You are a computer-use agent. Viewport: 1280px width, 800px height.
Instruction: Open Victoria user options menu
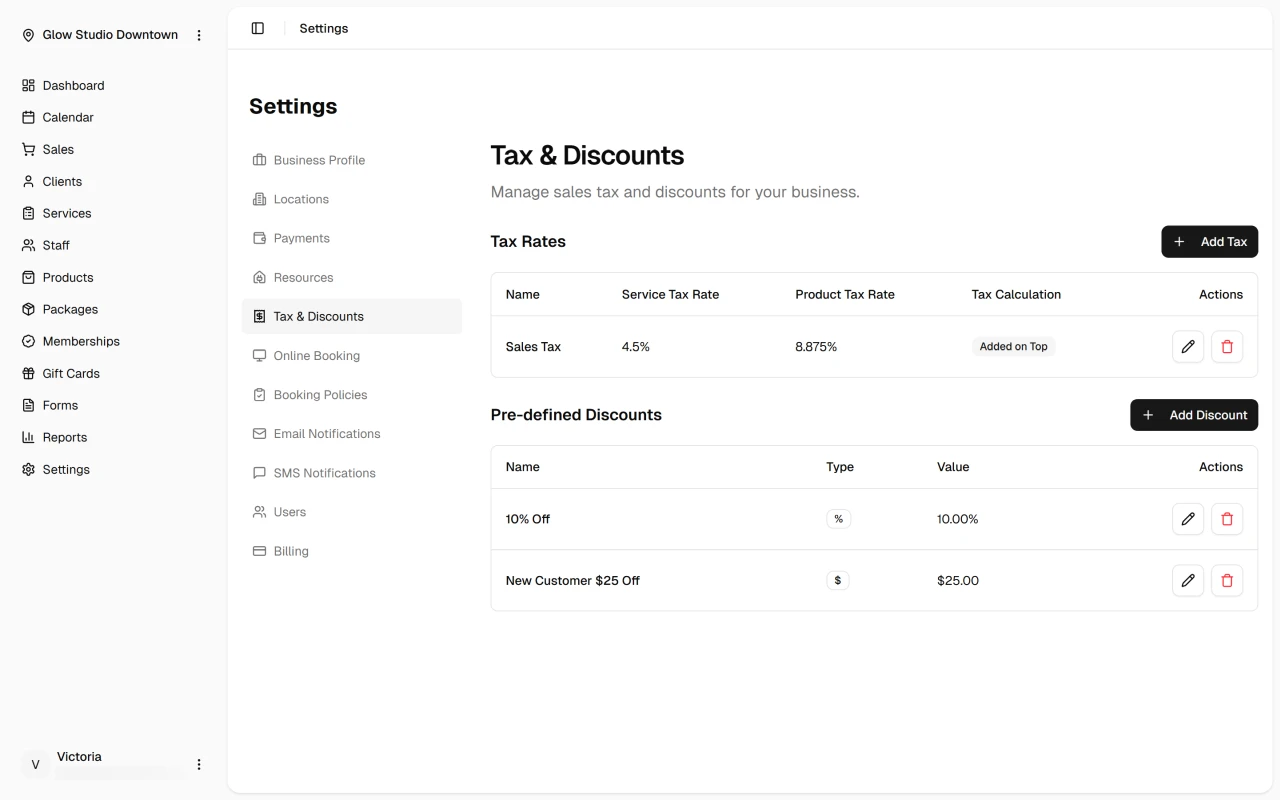[199, 765]
